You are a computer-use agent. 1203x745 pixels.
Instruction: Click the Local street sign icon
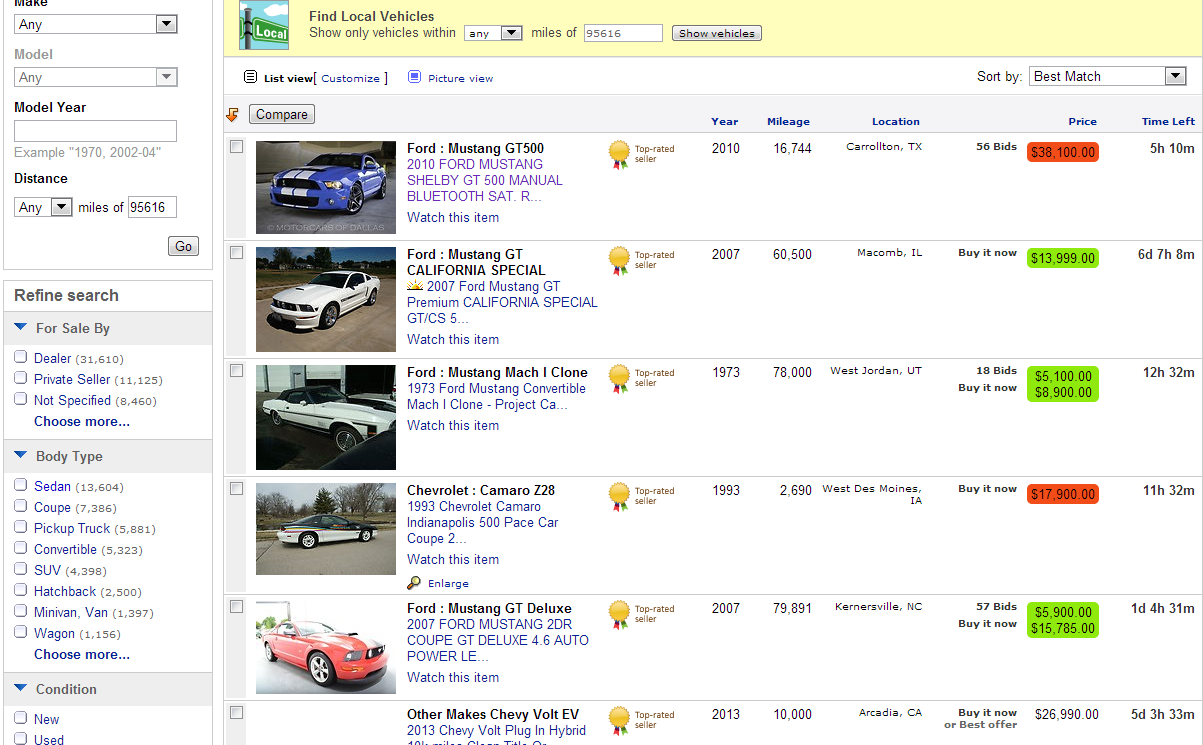click(x=264, y=26)
